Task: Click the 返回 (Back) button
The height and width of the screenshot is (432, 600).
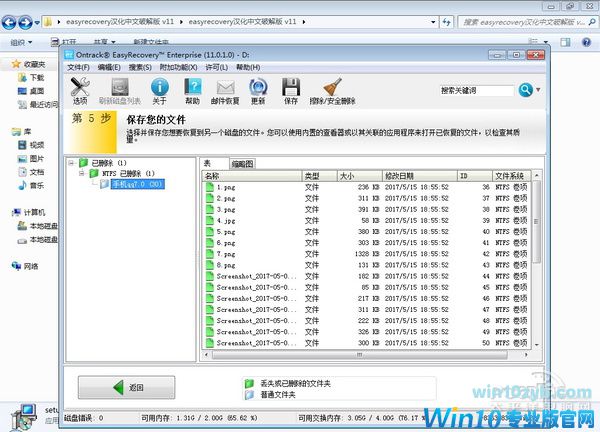Action: pos(126,387)
